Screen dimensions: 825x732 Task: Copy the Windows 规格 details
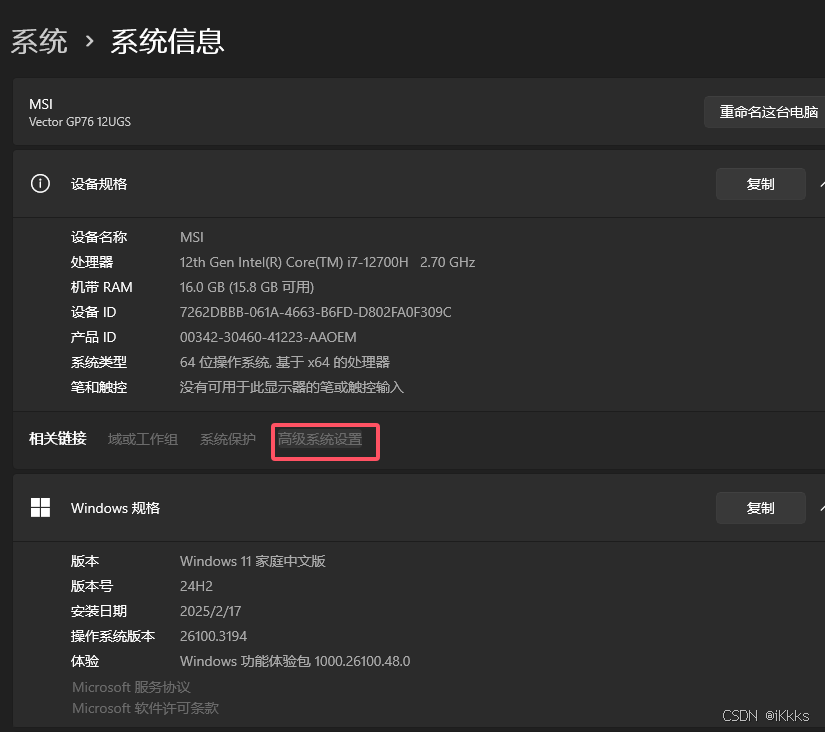point(760,508)
